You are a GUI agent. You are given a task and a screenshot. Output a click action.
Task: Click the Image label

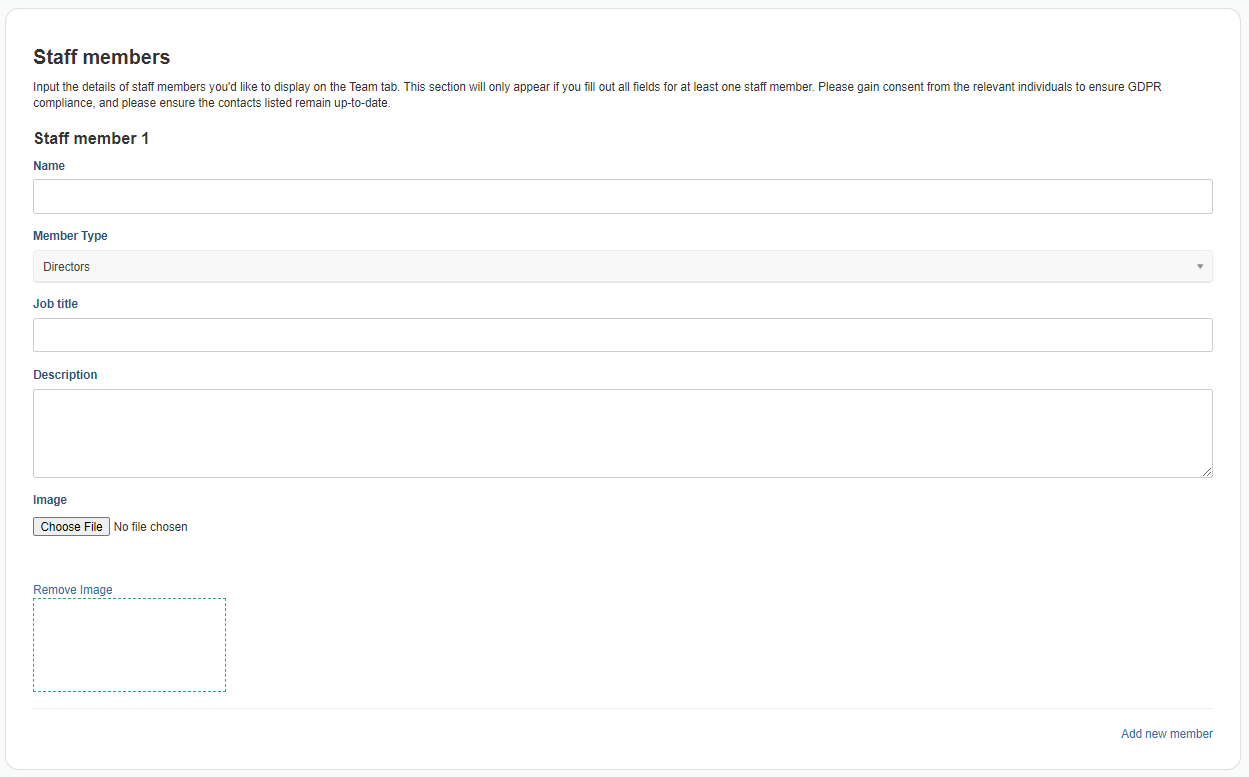(50, 500)
